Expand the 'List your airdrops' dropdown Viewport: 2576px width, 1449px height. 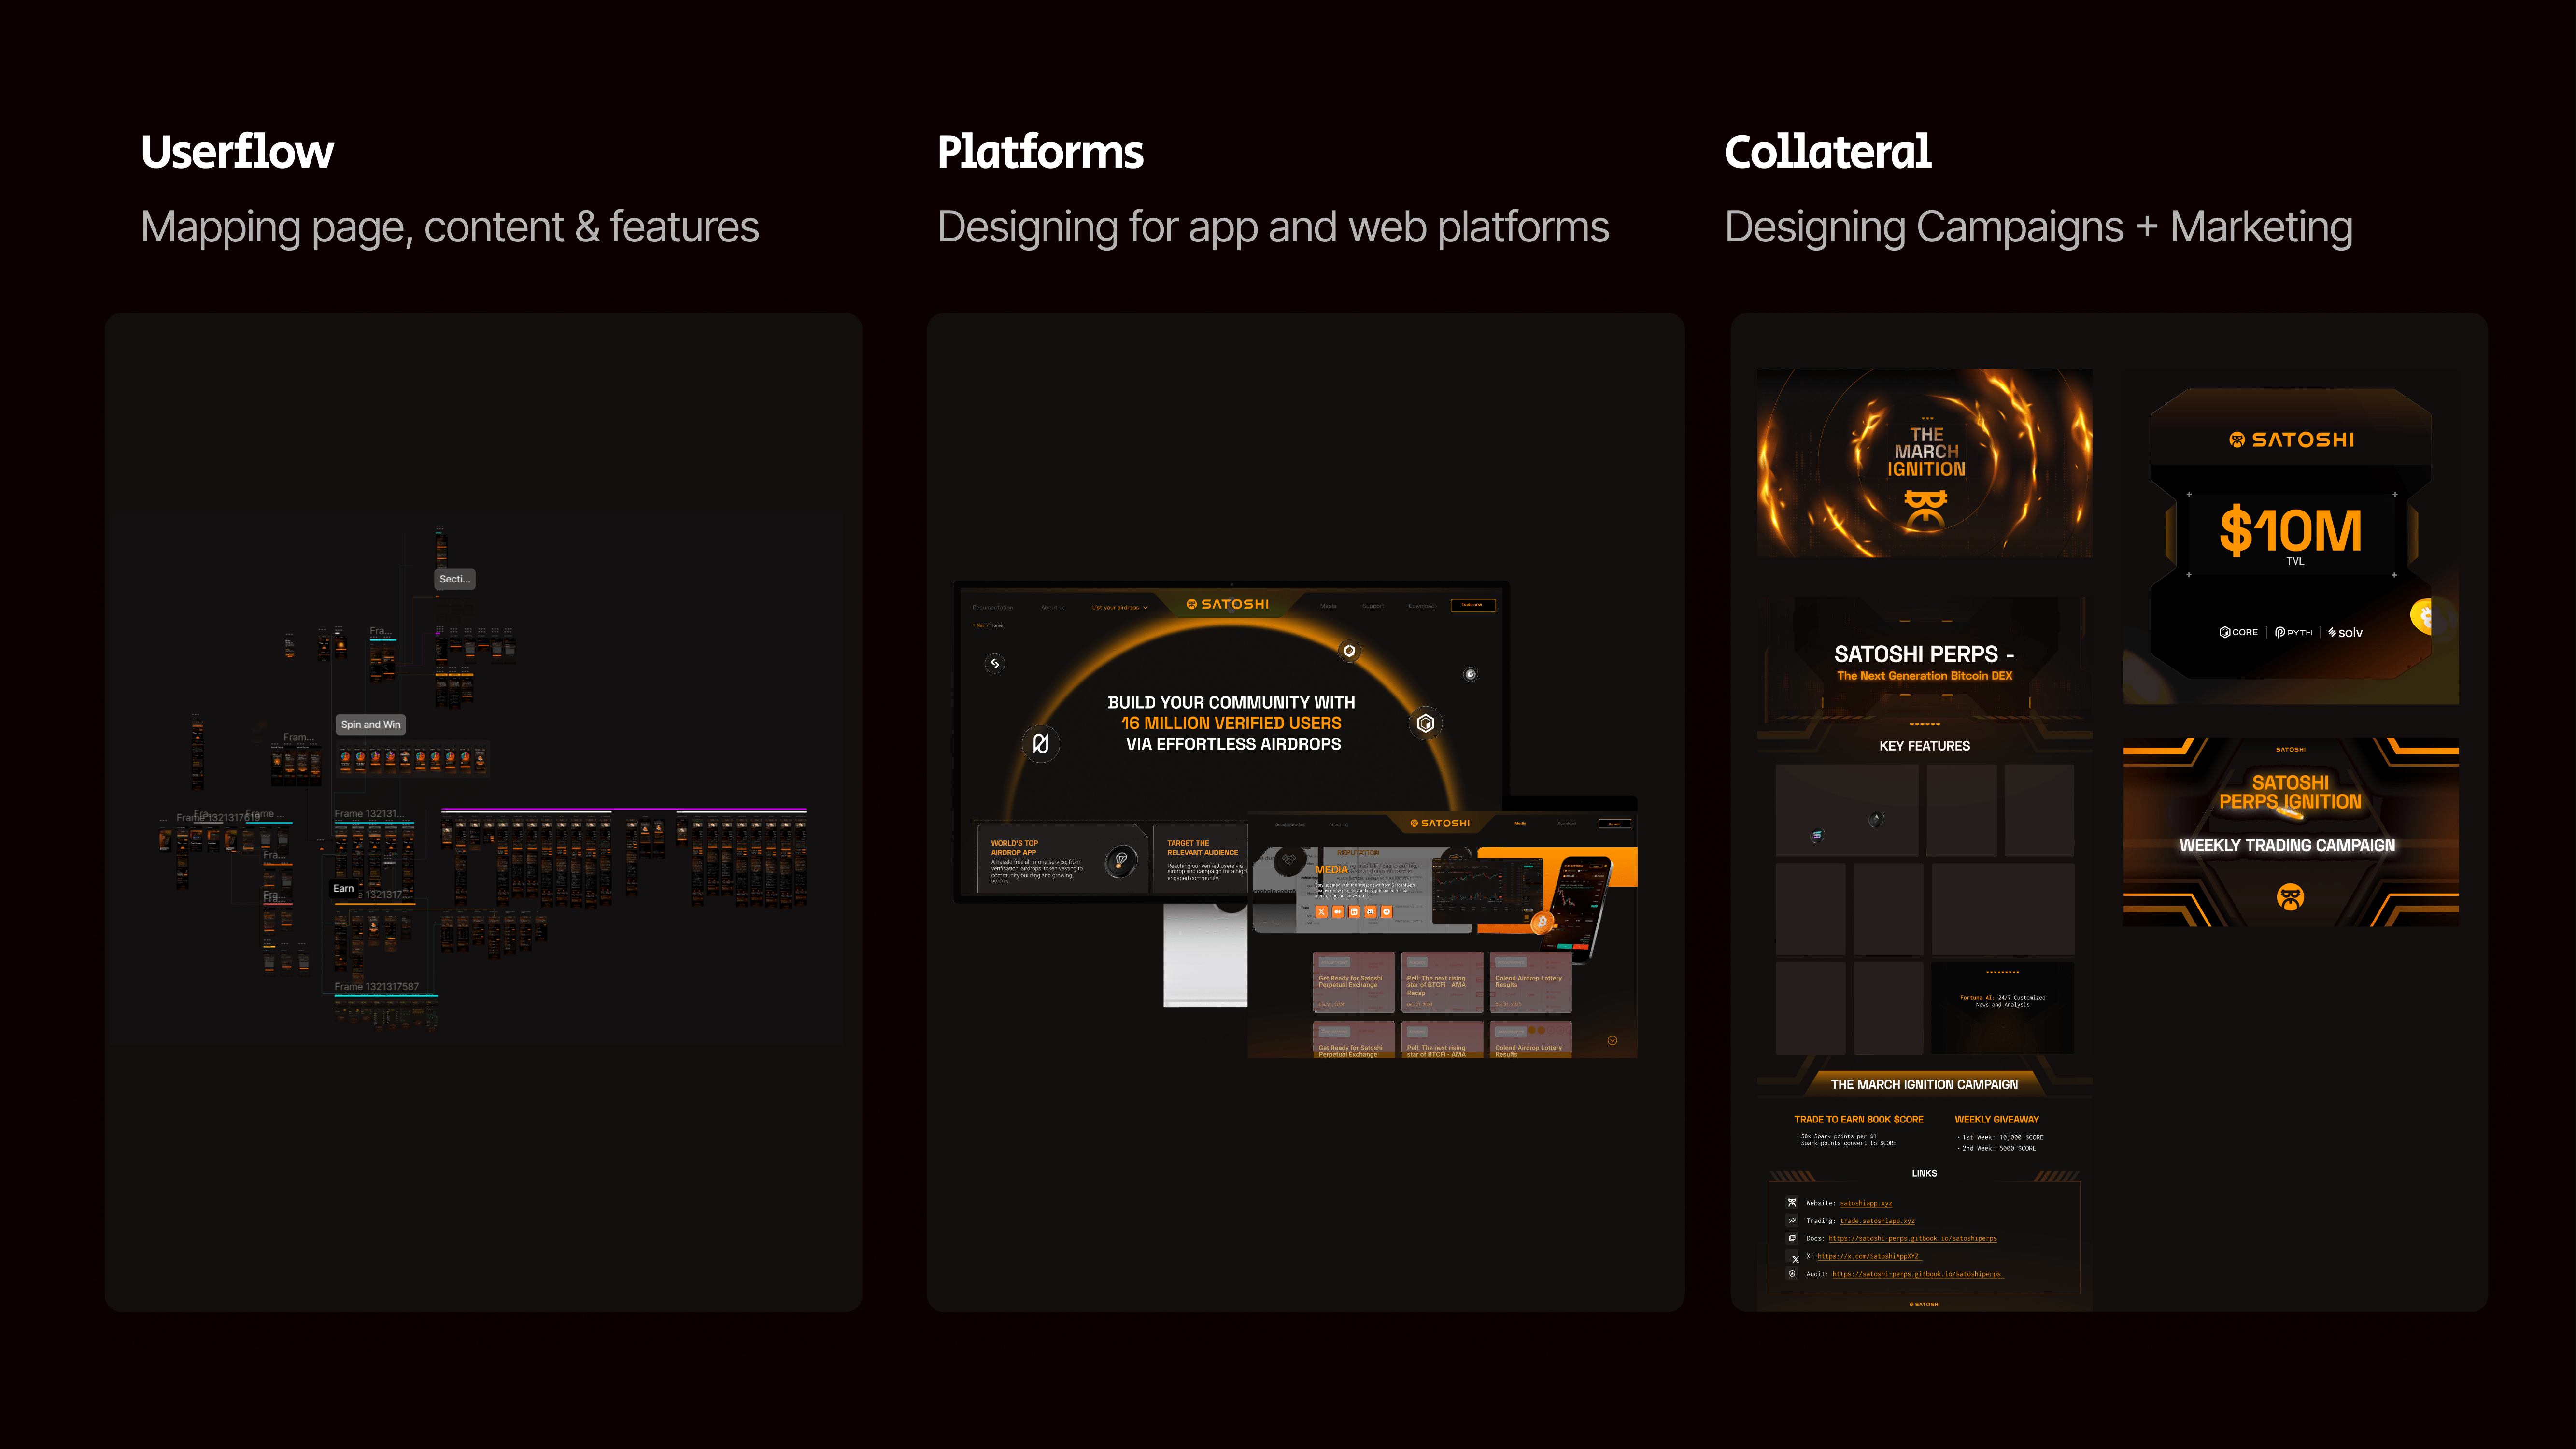1119,607
